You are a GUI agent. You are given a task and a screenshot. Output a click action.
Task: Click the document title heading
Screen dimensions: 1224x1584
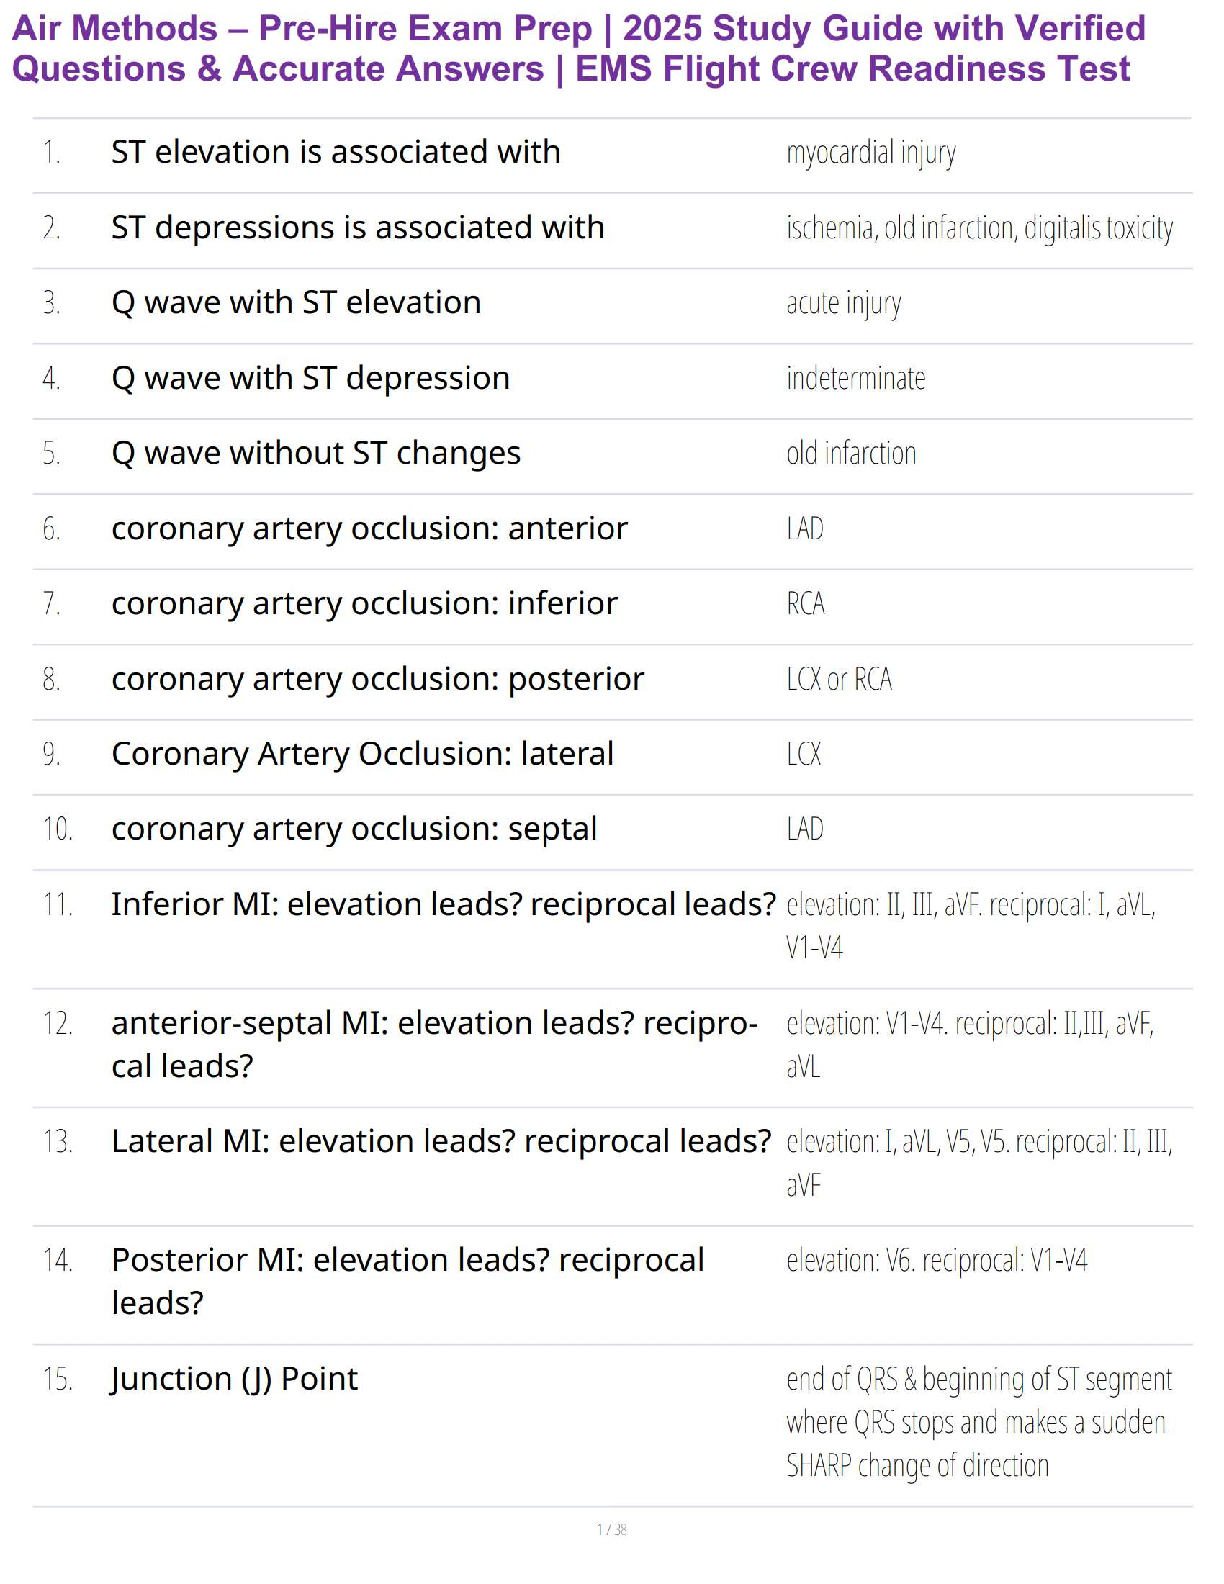pyautogui.click(x=578, y=48)
